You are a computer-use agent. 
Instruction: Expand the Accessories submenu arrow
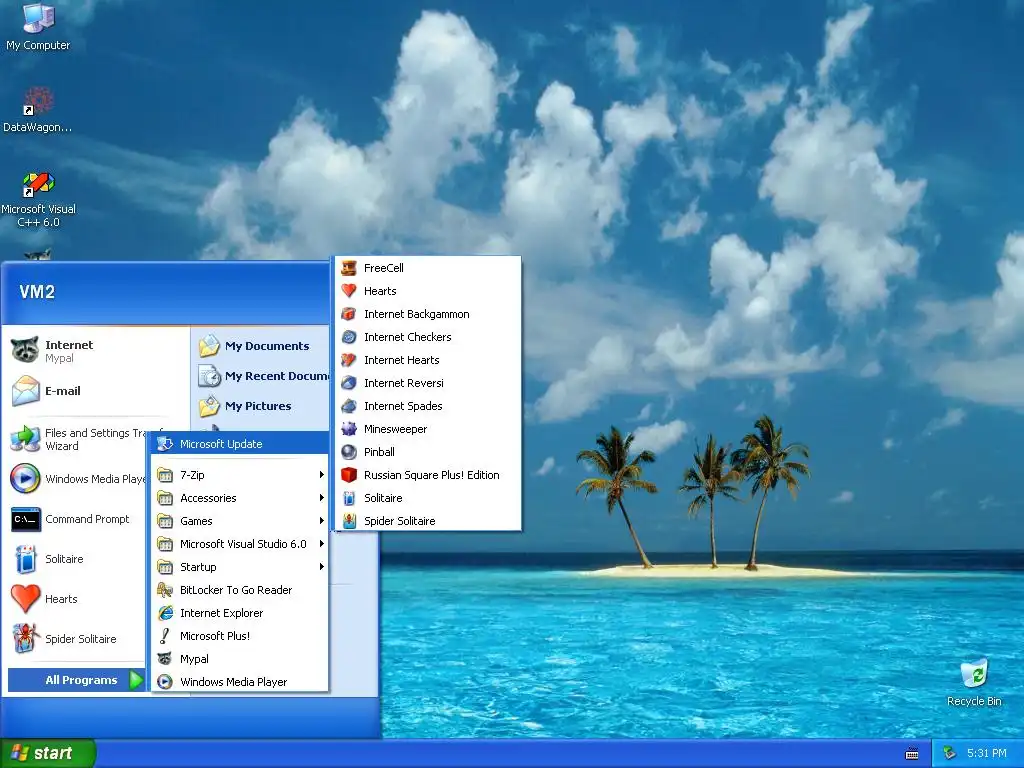(x=321, y=498)
